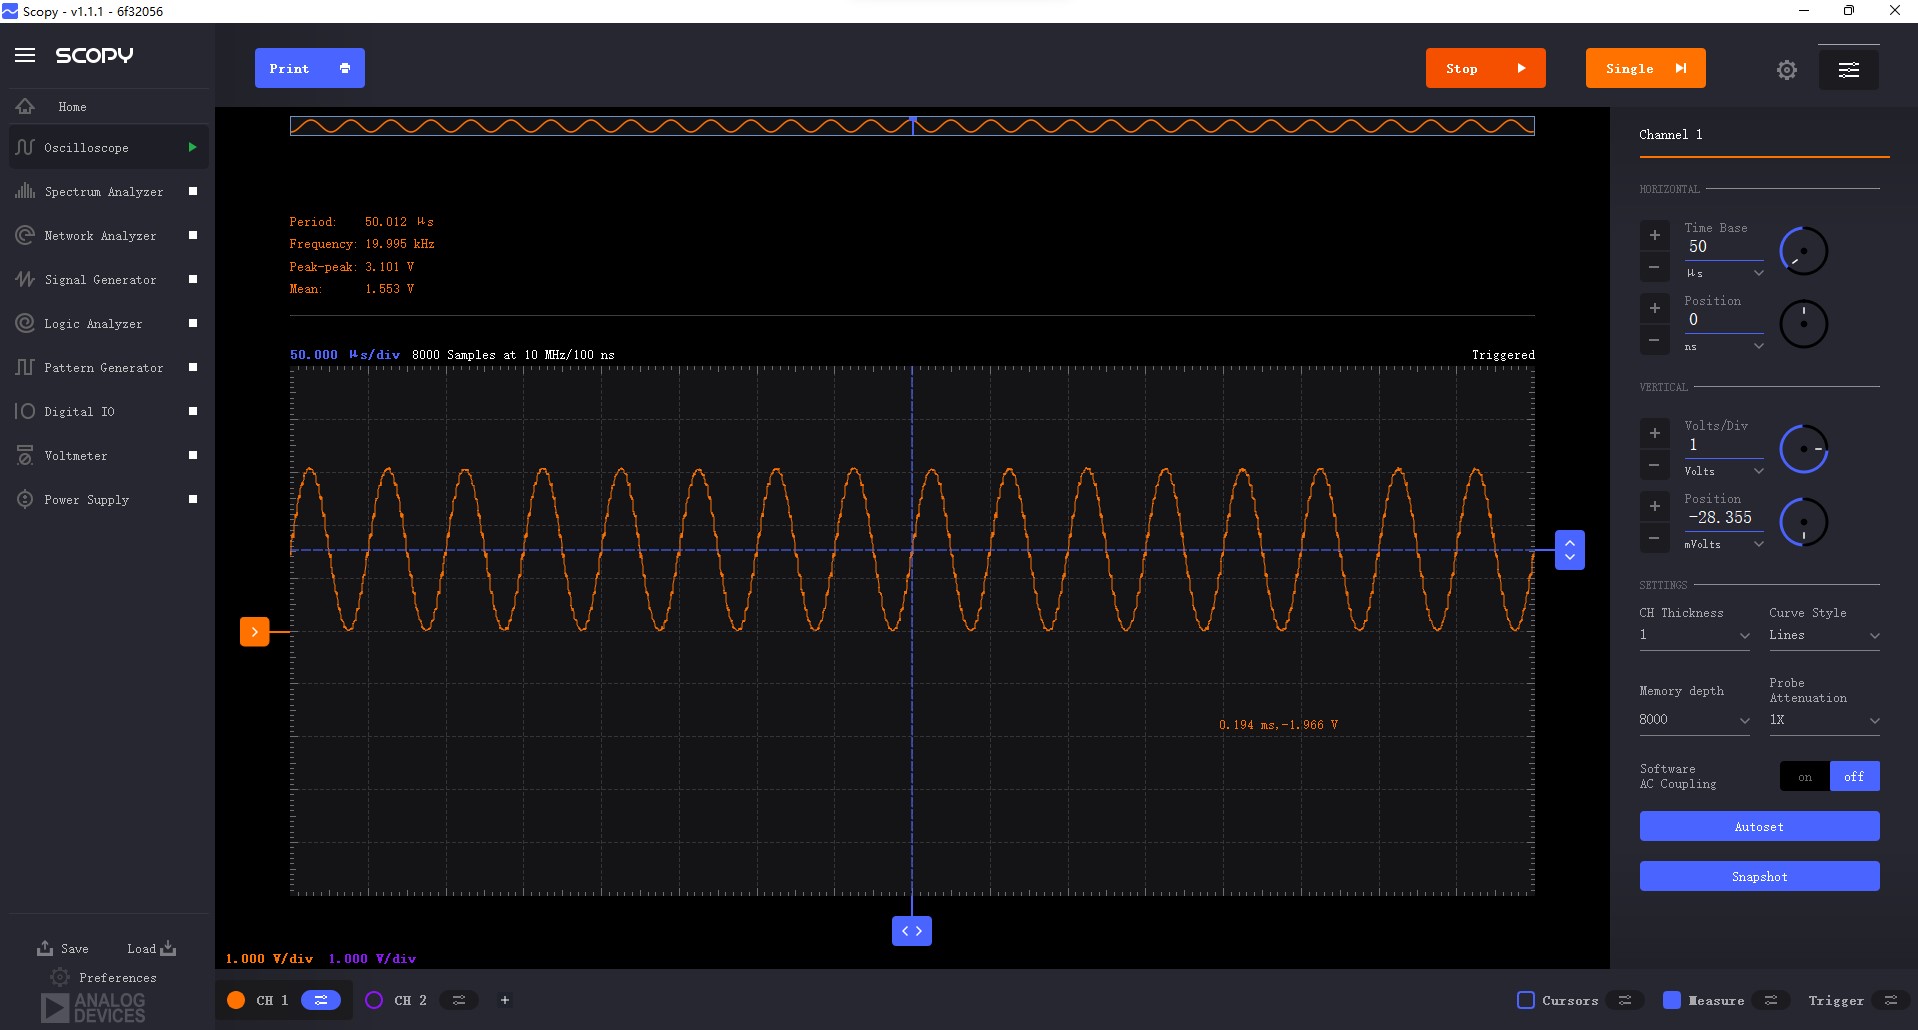
Task: Click the Digital IO icon
Action: pyautogui.click(x=25, y=411)
